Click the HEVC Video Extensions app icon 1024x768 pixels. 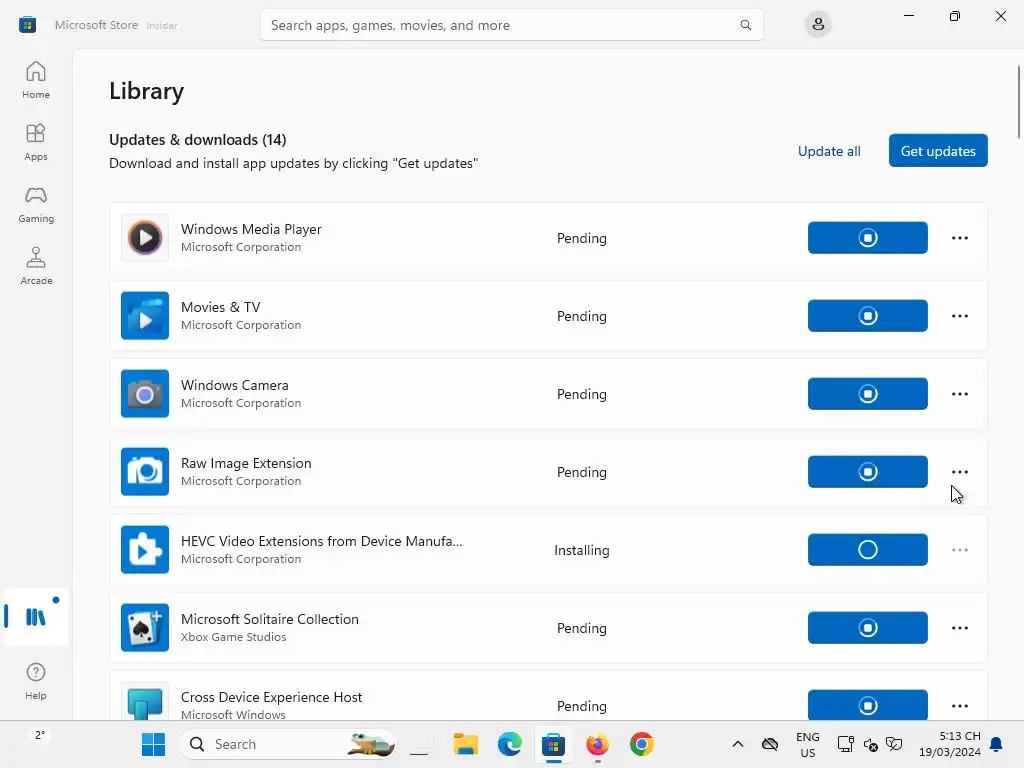coord(145,550)
